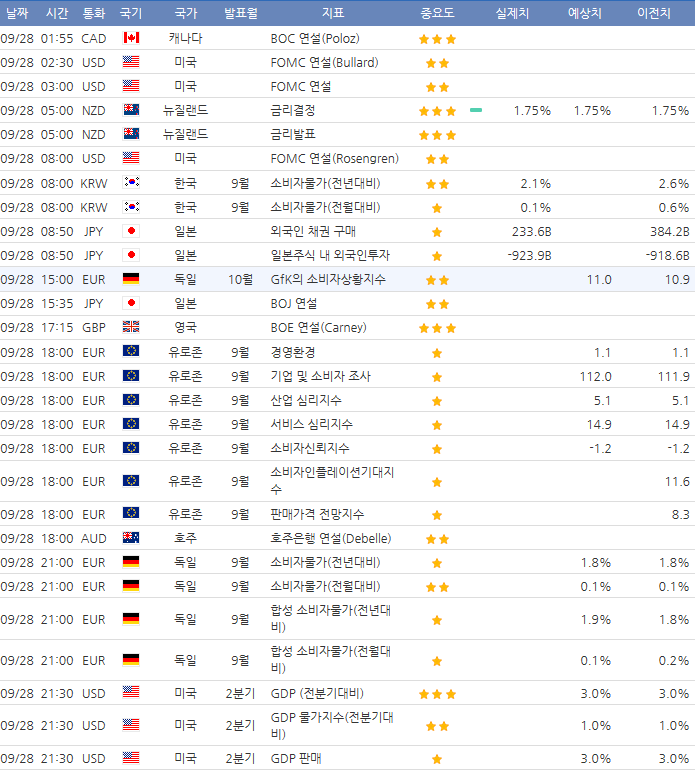Select the GDP (전분기대비) indicator text
This screenshot has height=772, width=695.
point(317,693)
